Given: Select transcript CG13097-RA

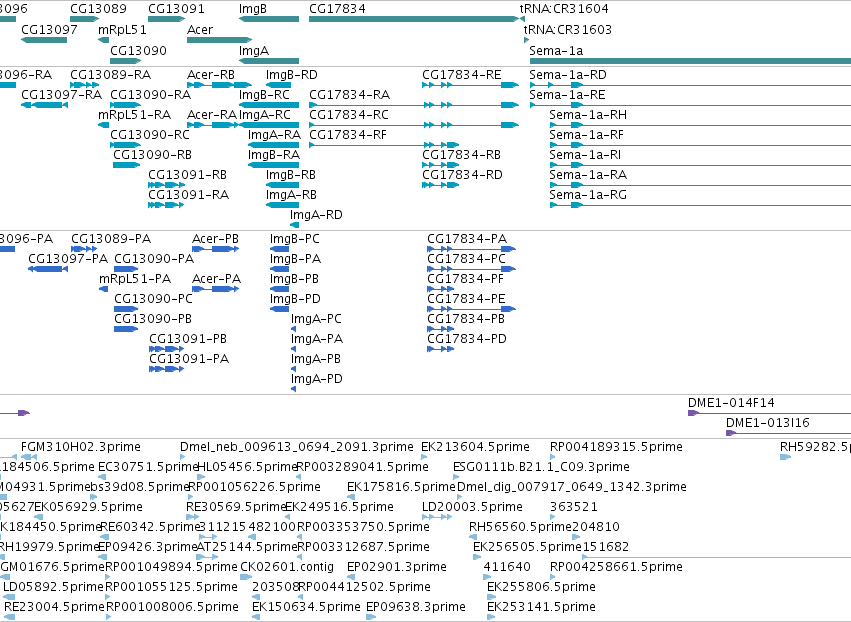Looking at the screenshot, I should pyautogui.click(x=61, y=94).
